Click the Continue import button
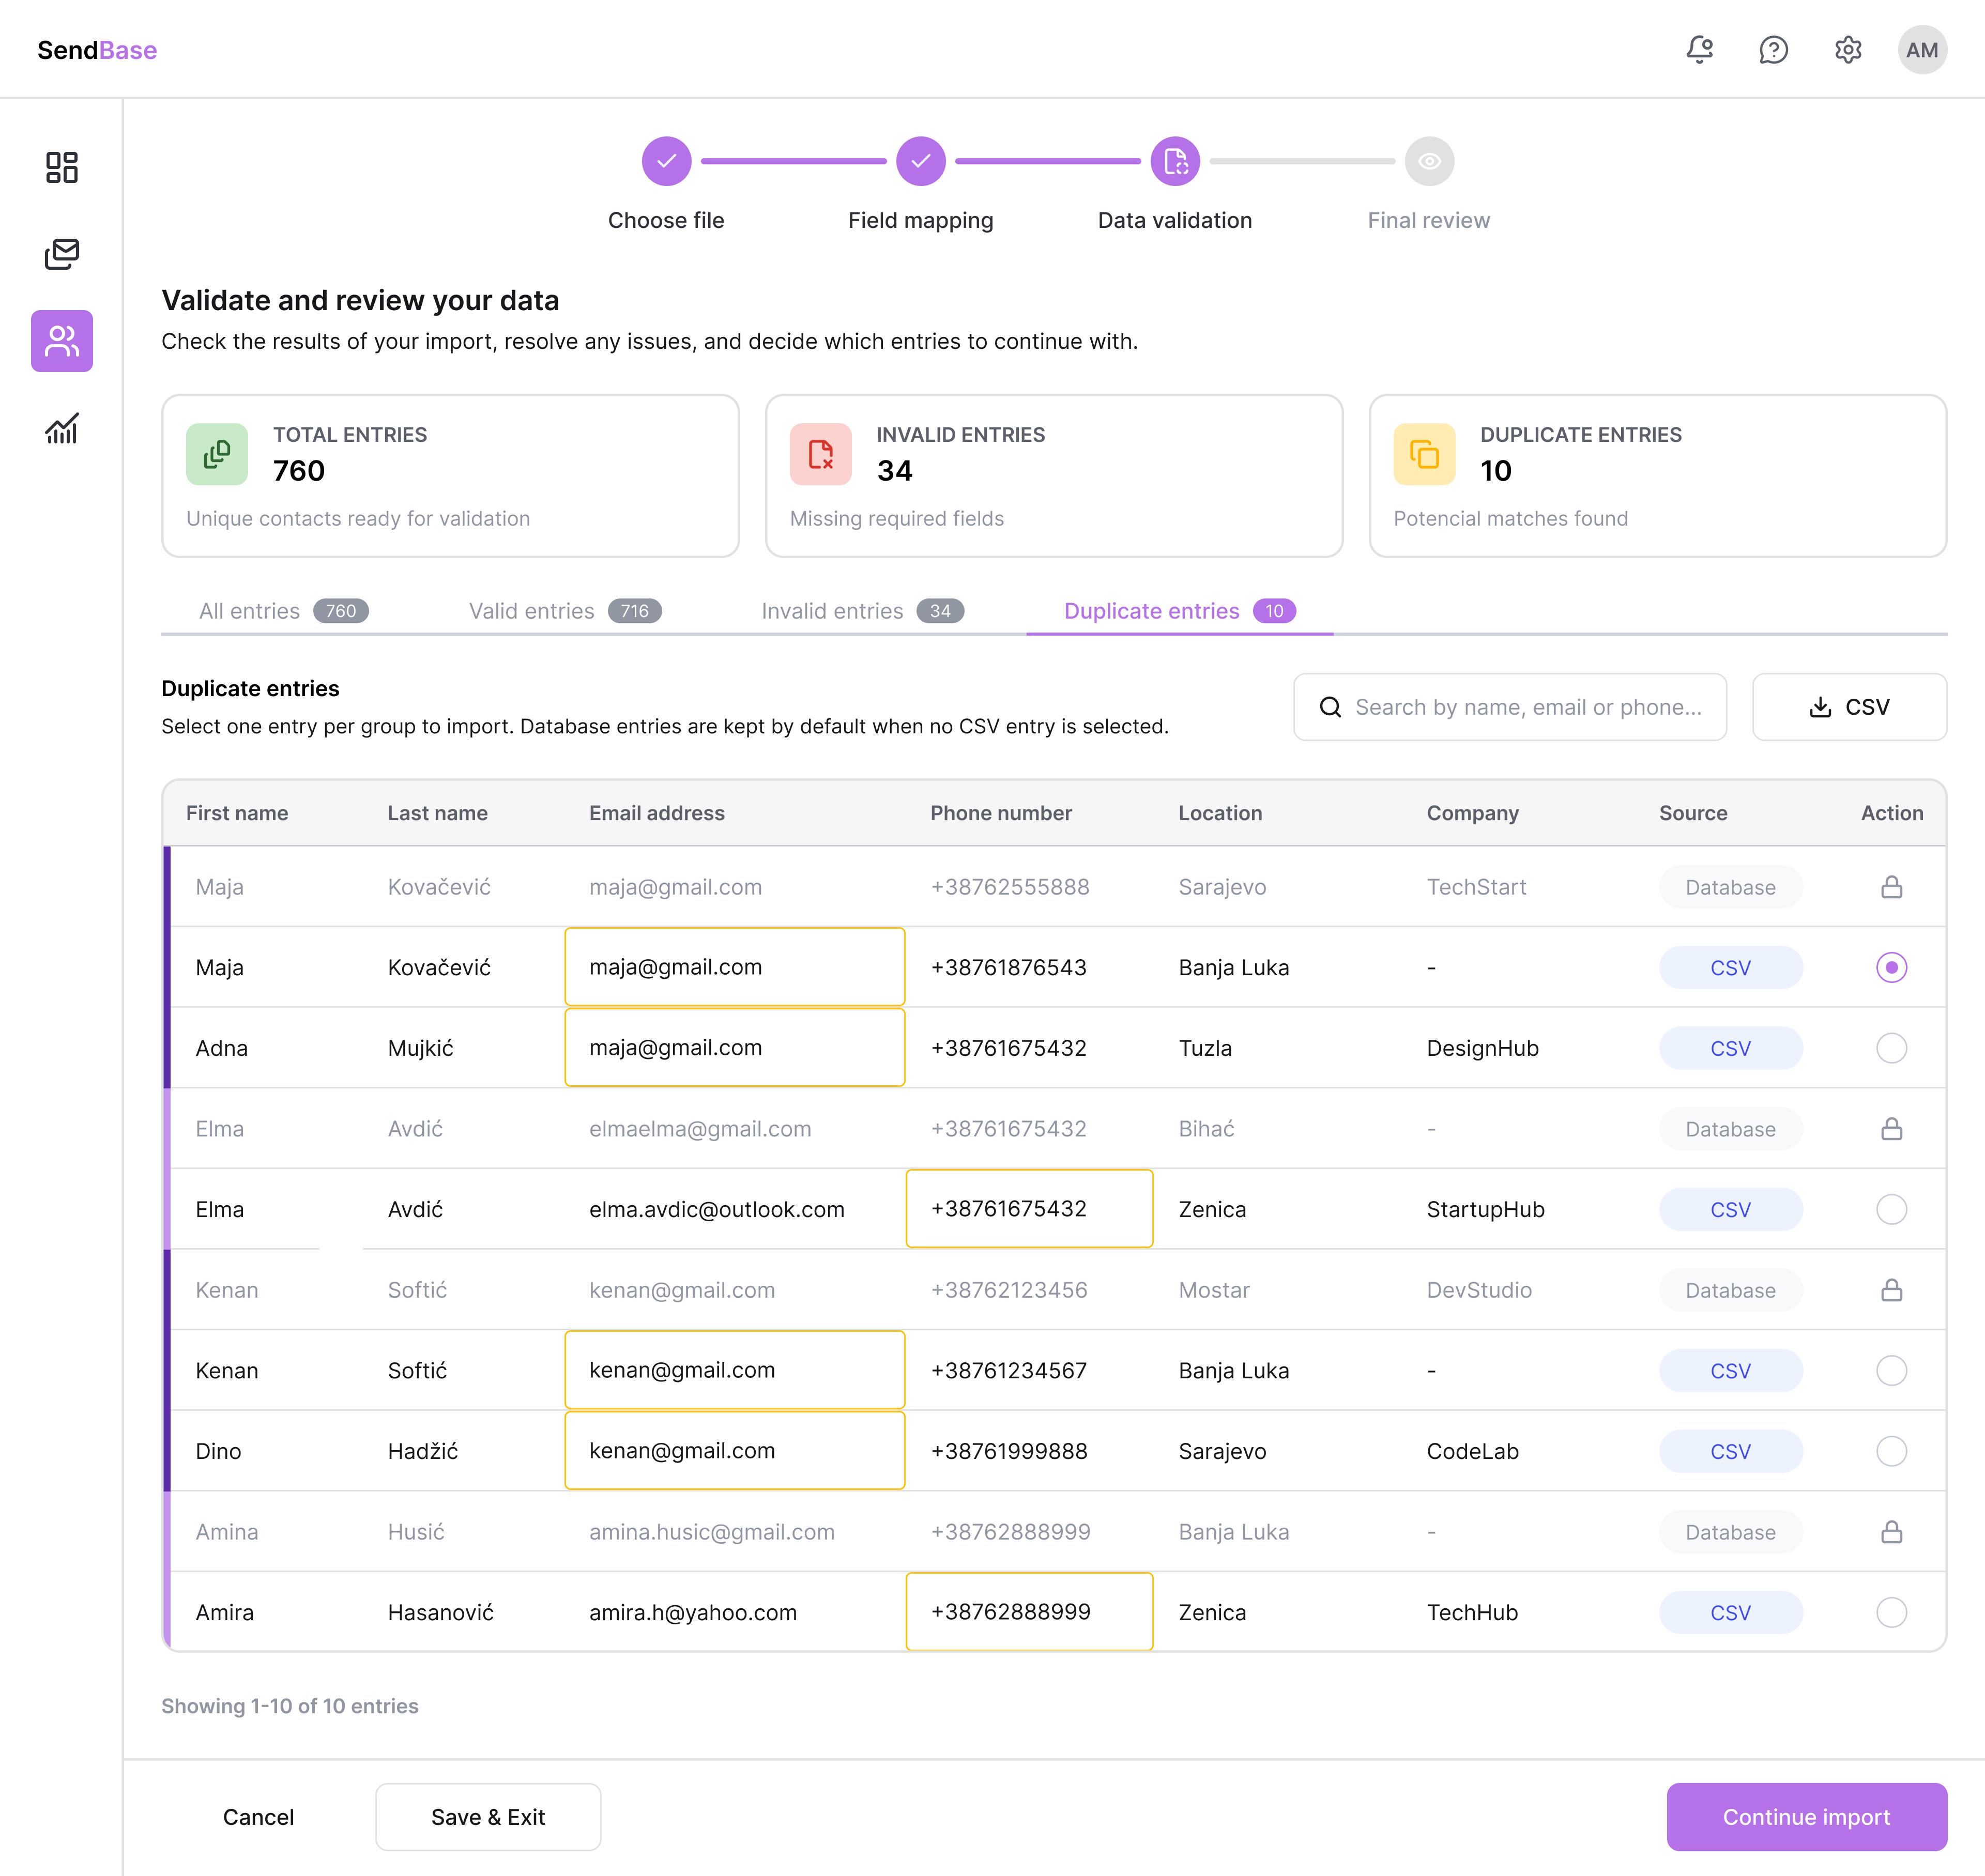This screenshot has width=1985, height=1876. coord(1805,1817)
